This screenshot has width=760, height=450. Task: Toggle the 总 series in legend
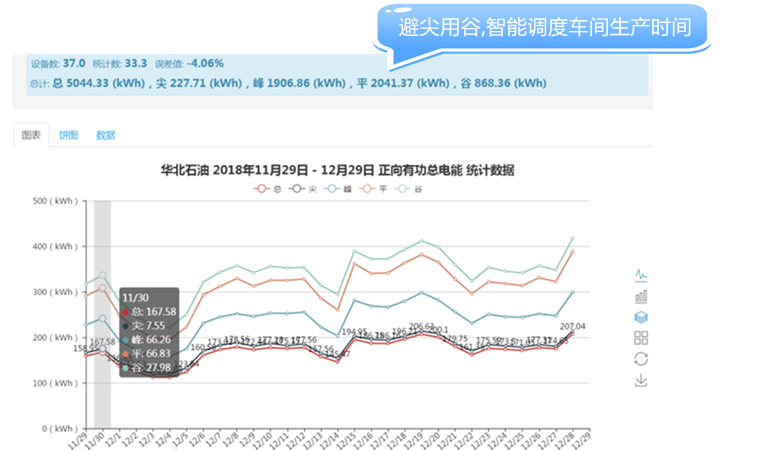tap(267, 188)
